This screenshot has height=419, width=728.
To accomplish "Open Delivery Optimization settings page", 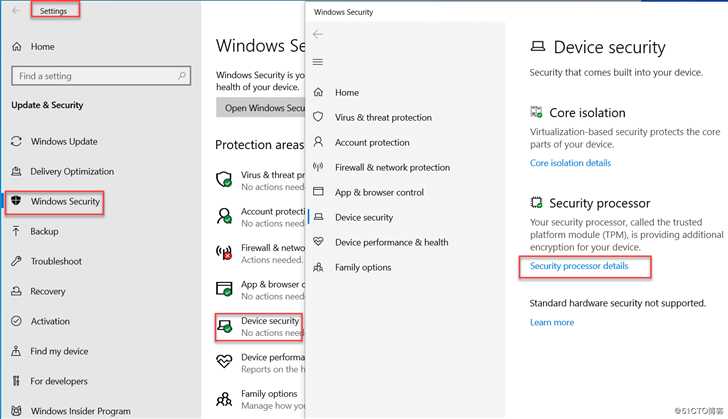I will (72, 171).
